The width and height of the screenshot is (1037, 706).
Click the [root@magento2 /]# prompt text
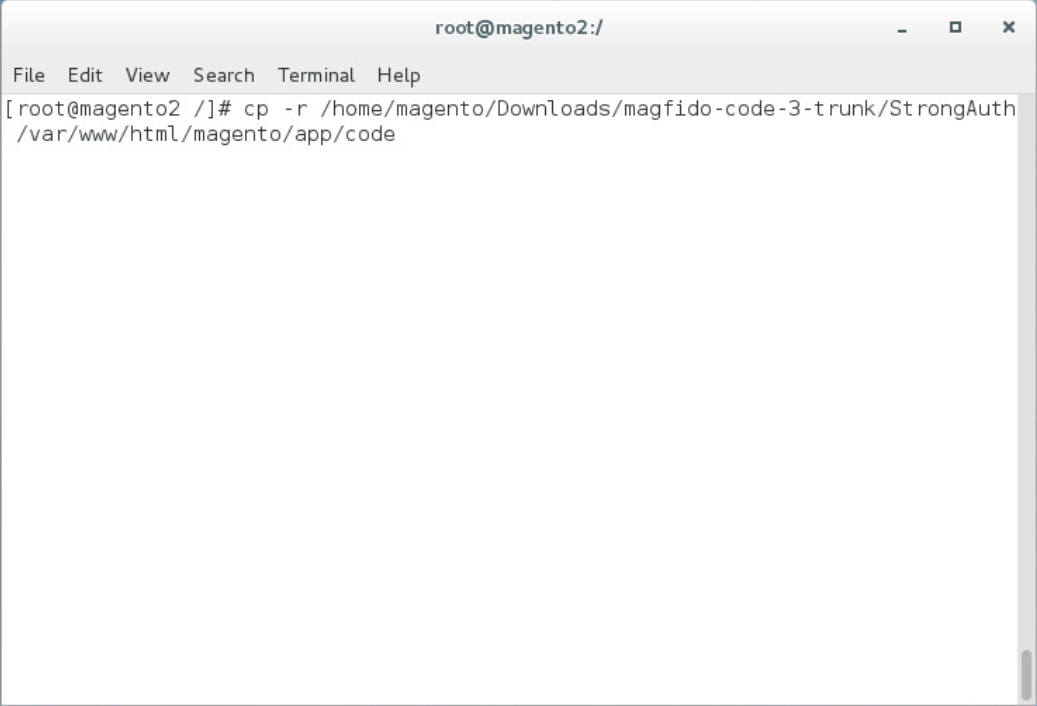tap(118, 108)
